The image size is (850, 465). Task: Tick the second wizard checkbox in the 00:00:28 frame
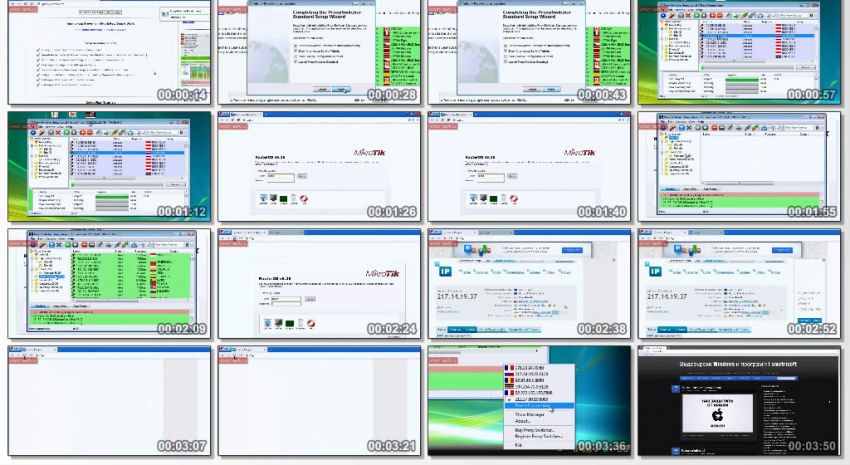297,49
